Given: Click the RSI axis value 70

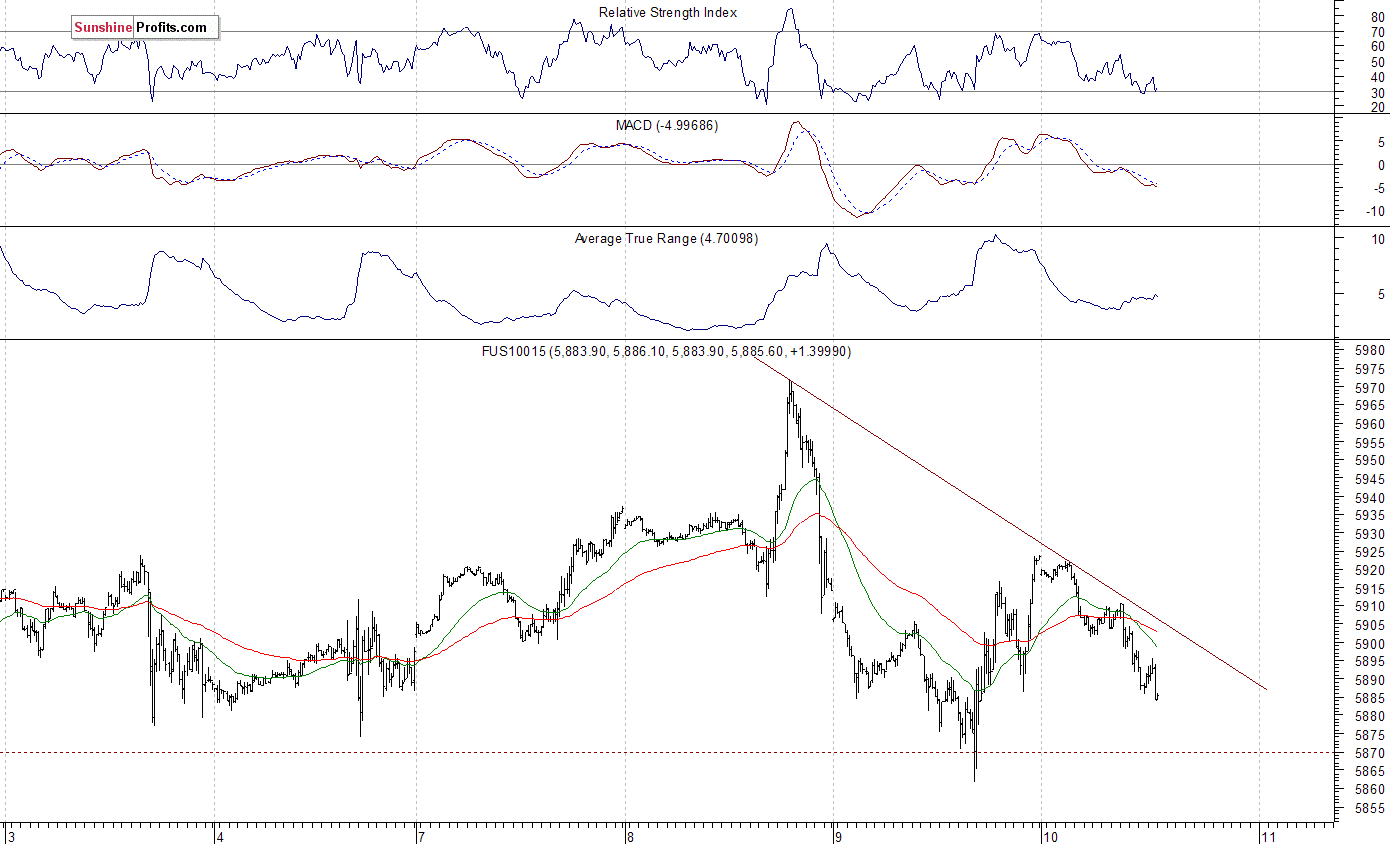Looking at the screenshot, I should (1378, 32).
